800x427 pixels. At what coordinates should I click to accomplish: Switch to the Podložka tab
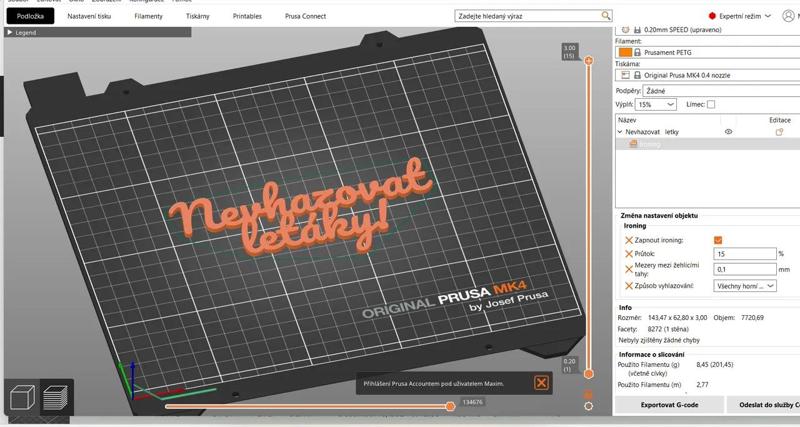[x=30, y=16]
